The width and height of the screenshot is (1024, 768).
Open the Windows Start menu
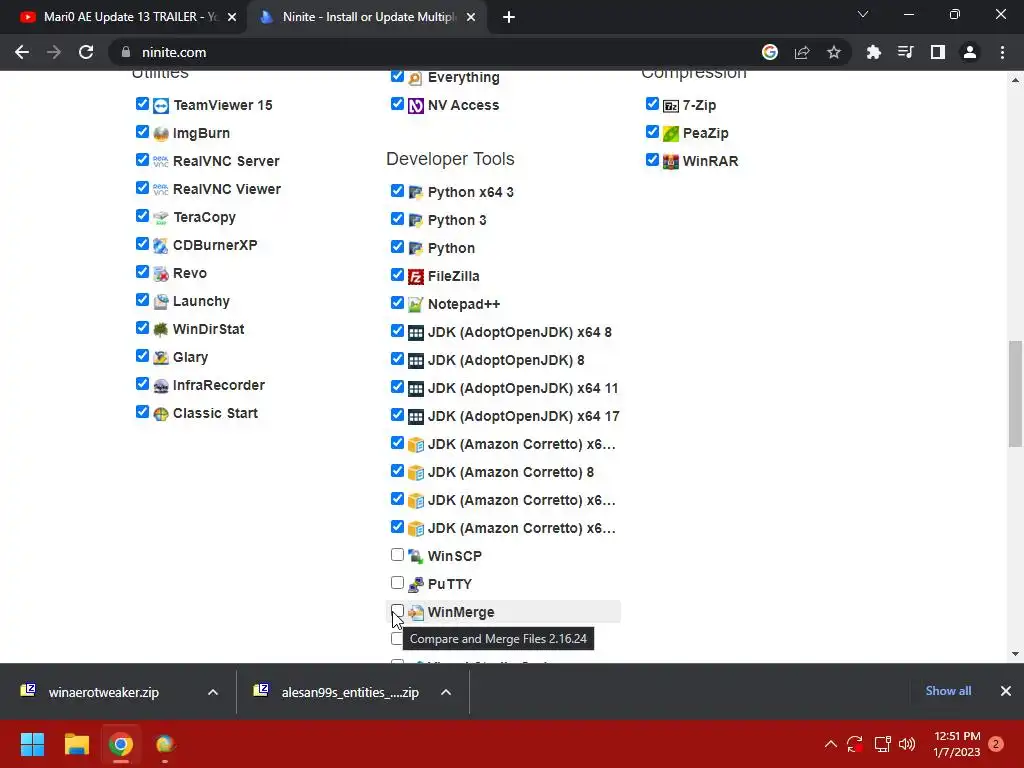coord(32,744)
